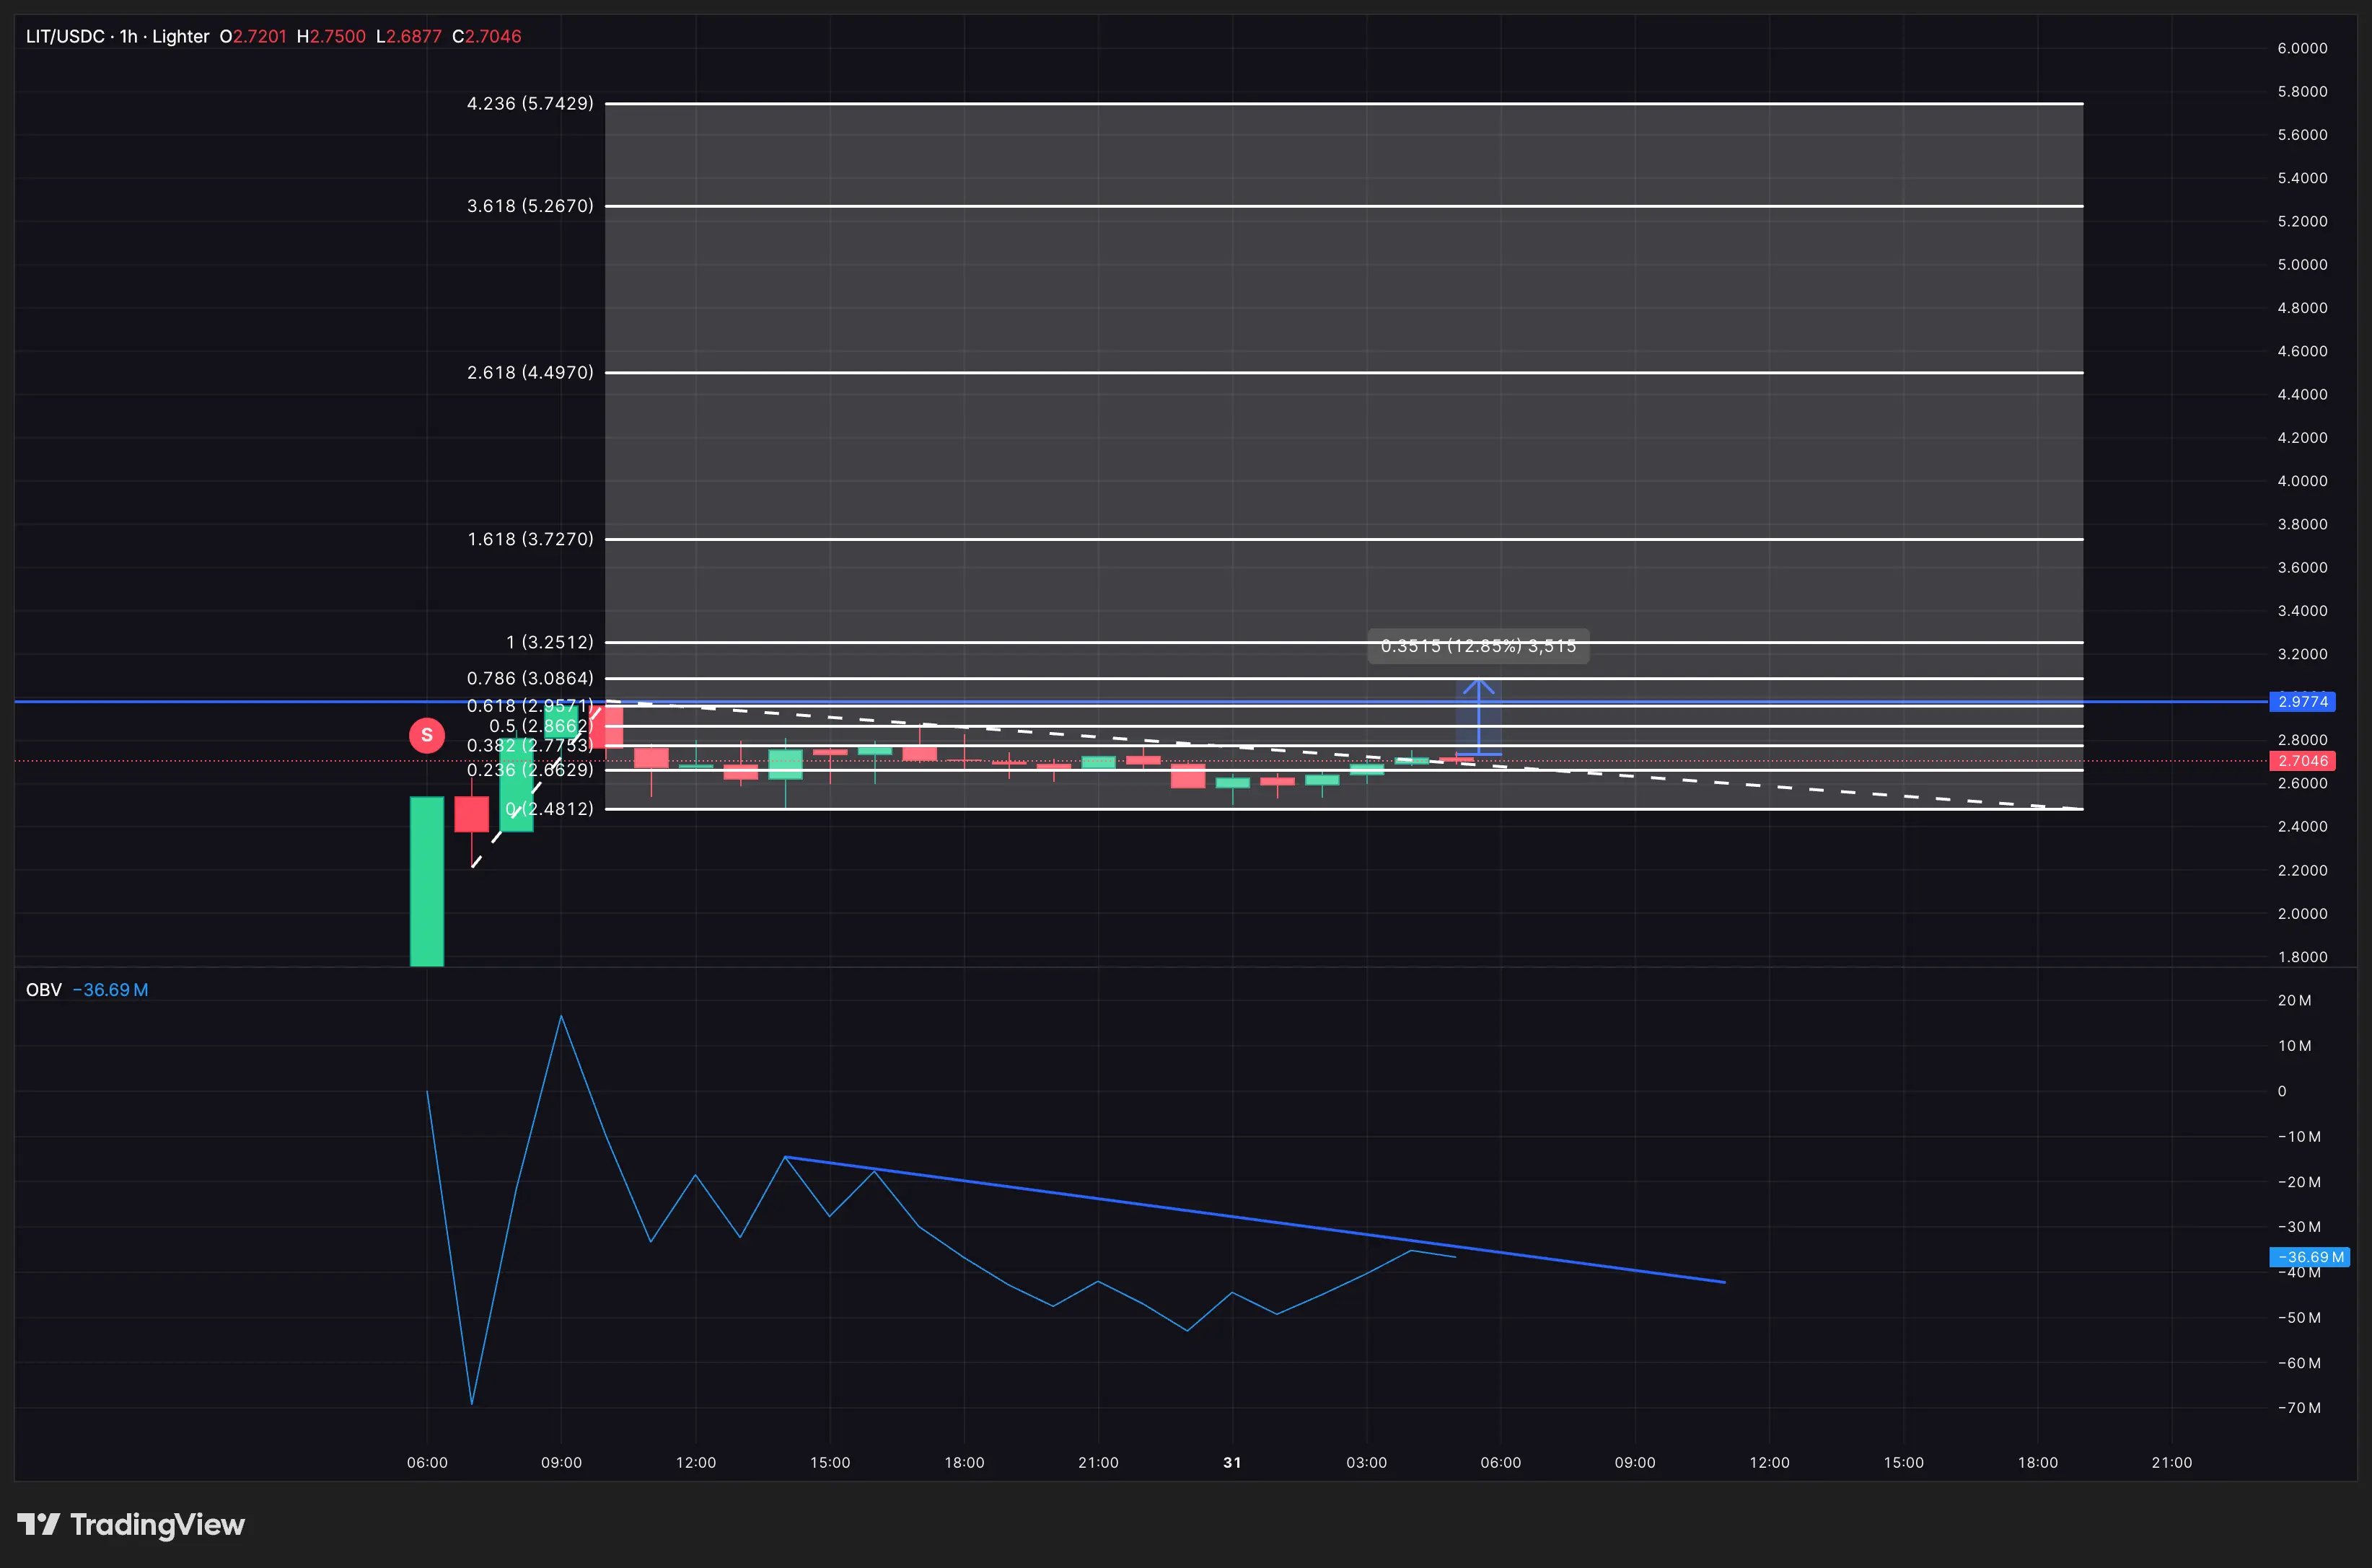Click the 1 (3.2512) Fibonacci level label
2372x1568 pixels.
[549, 642]
